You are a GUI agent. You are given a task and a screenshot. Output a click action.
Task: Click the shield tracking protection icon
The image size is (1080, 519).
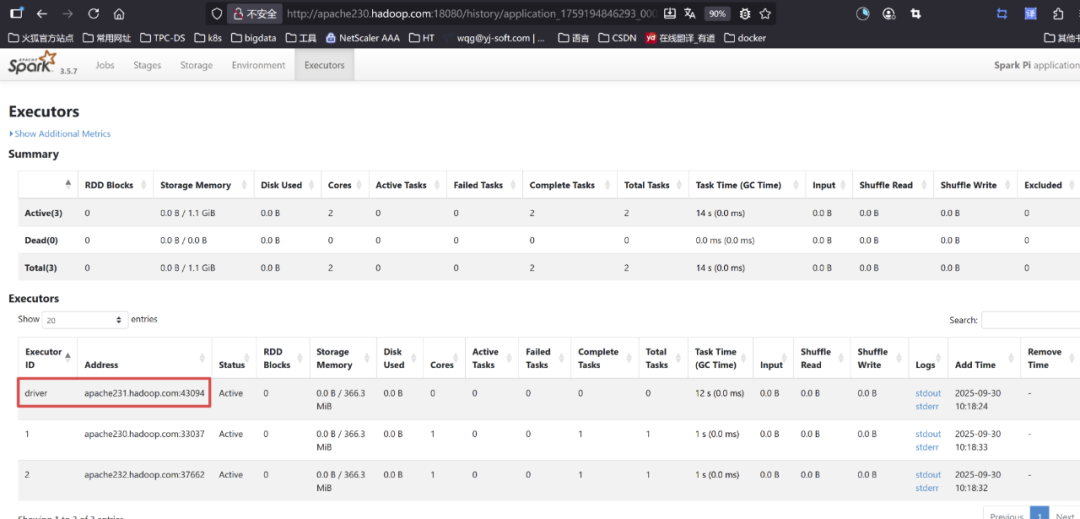click(x=216, y=14)
